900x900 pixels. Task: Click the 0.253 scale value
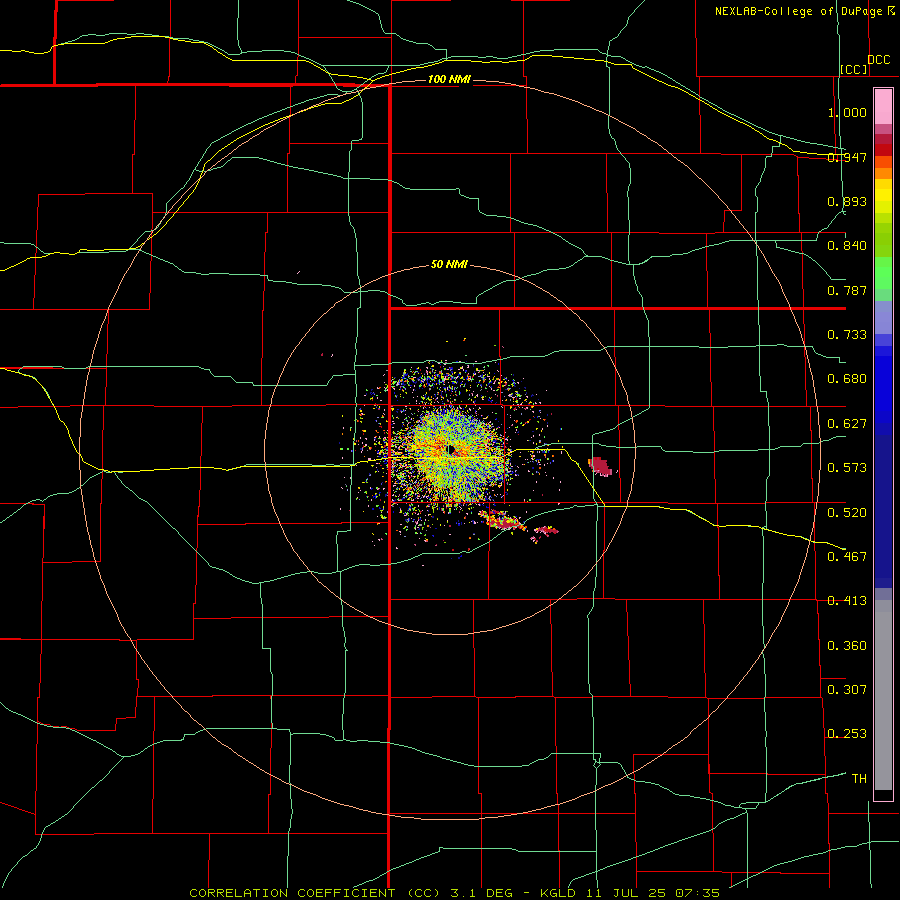tap(847, 734)
